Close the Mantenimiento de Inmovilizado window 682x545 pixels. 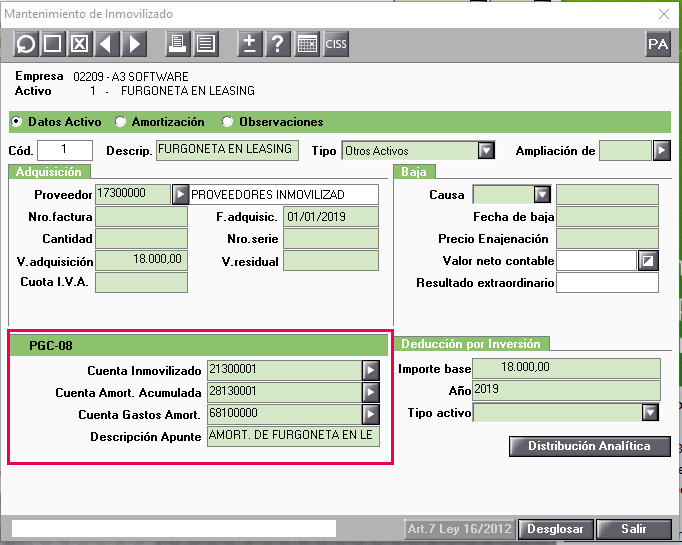click(664, 14)
